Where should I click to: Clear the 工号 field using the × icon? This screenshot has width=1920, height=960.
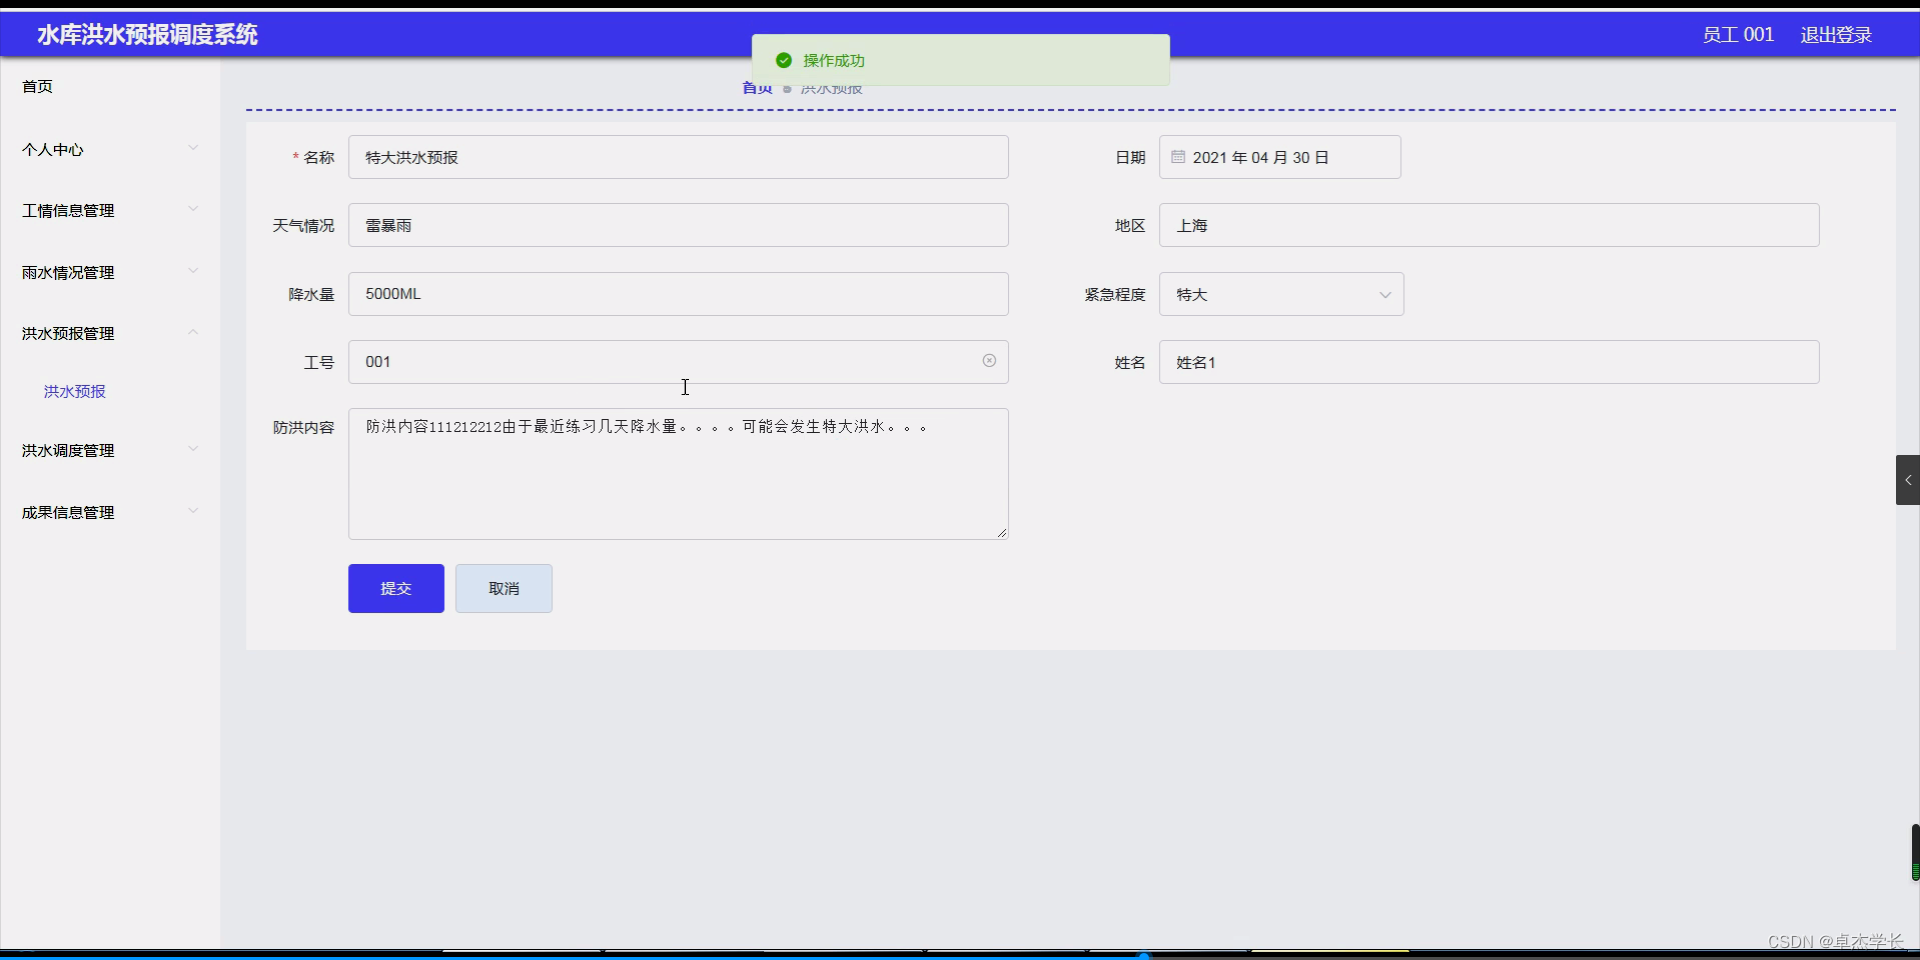(989, 361)
